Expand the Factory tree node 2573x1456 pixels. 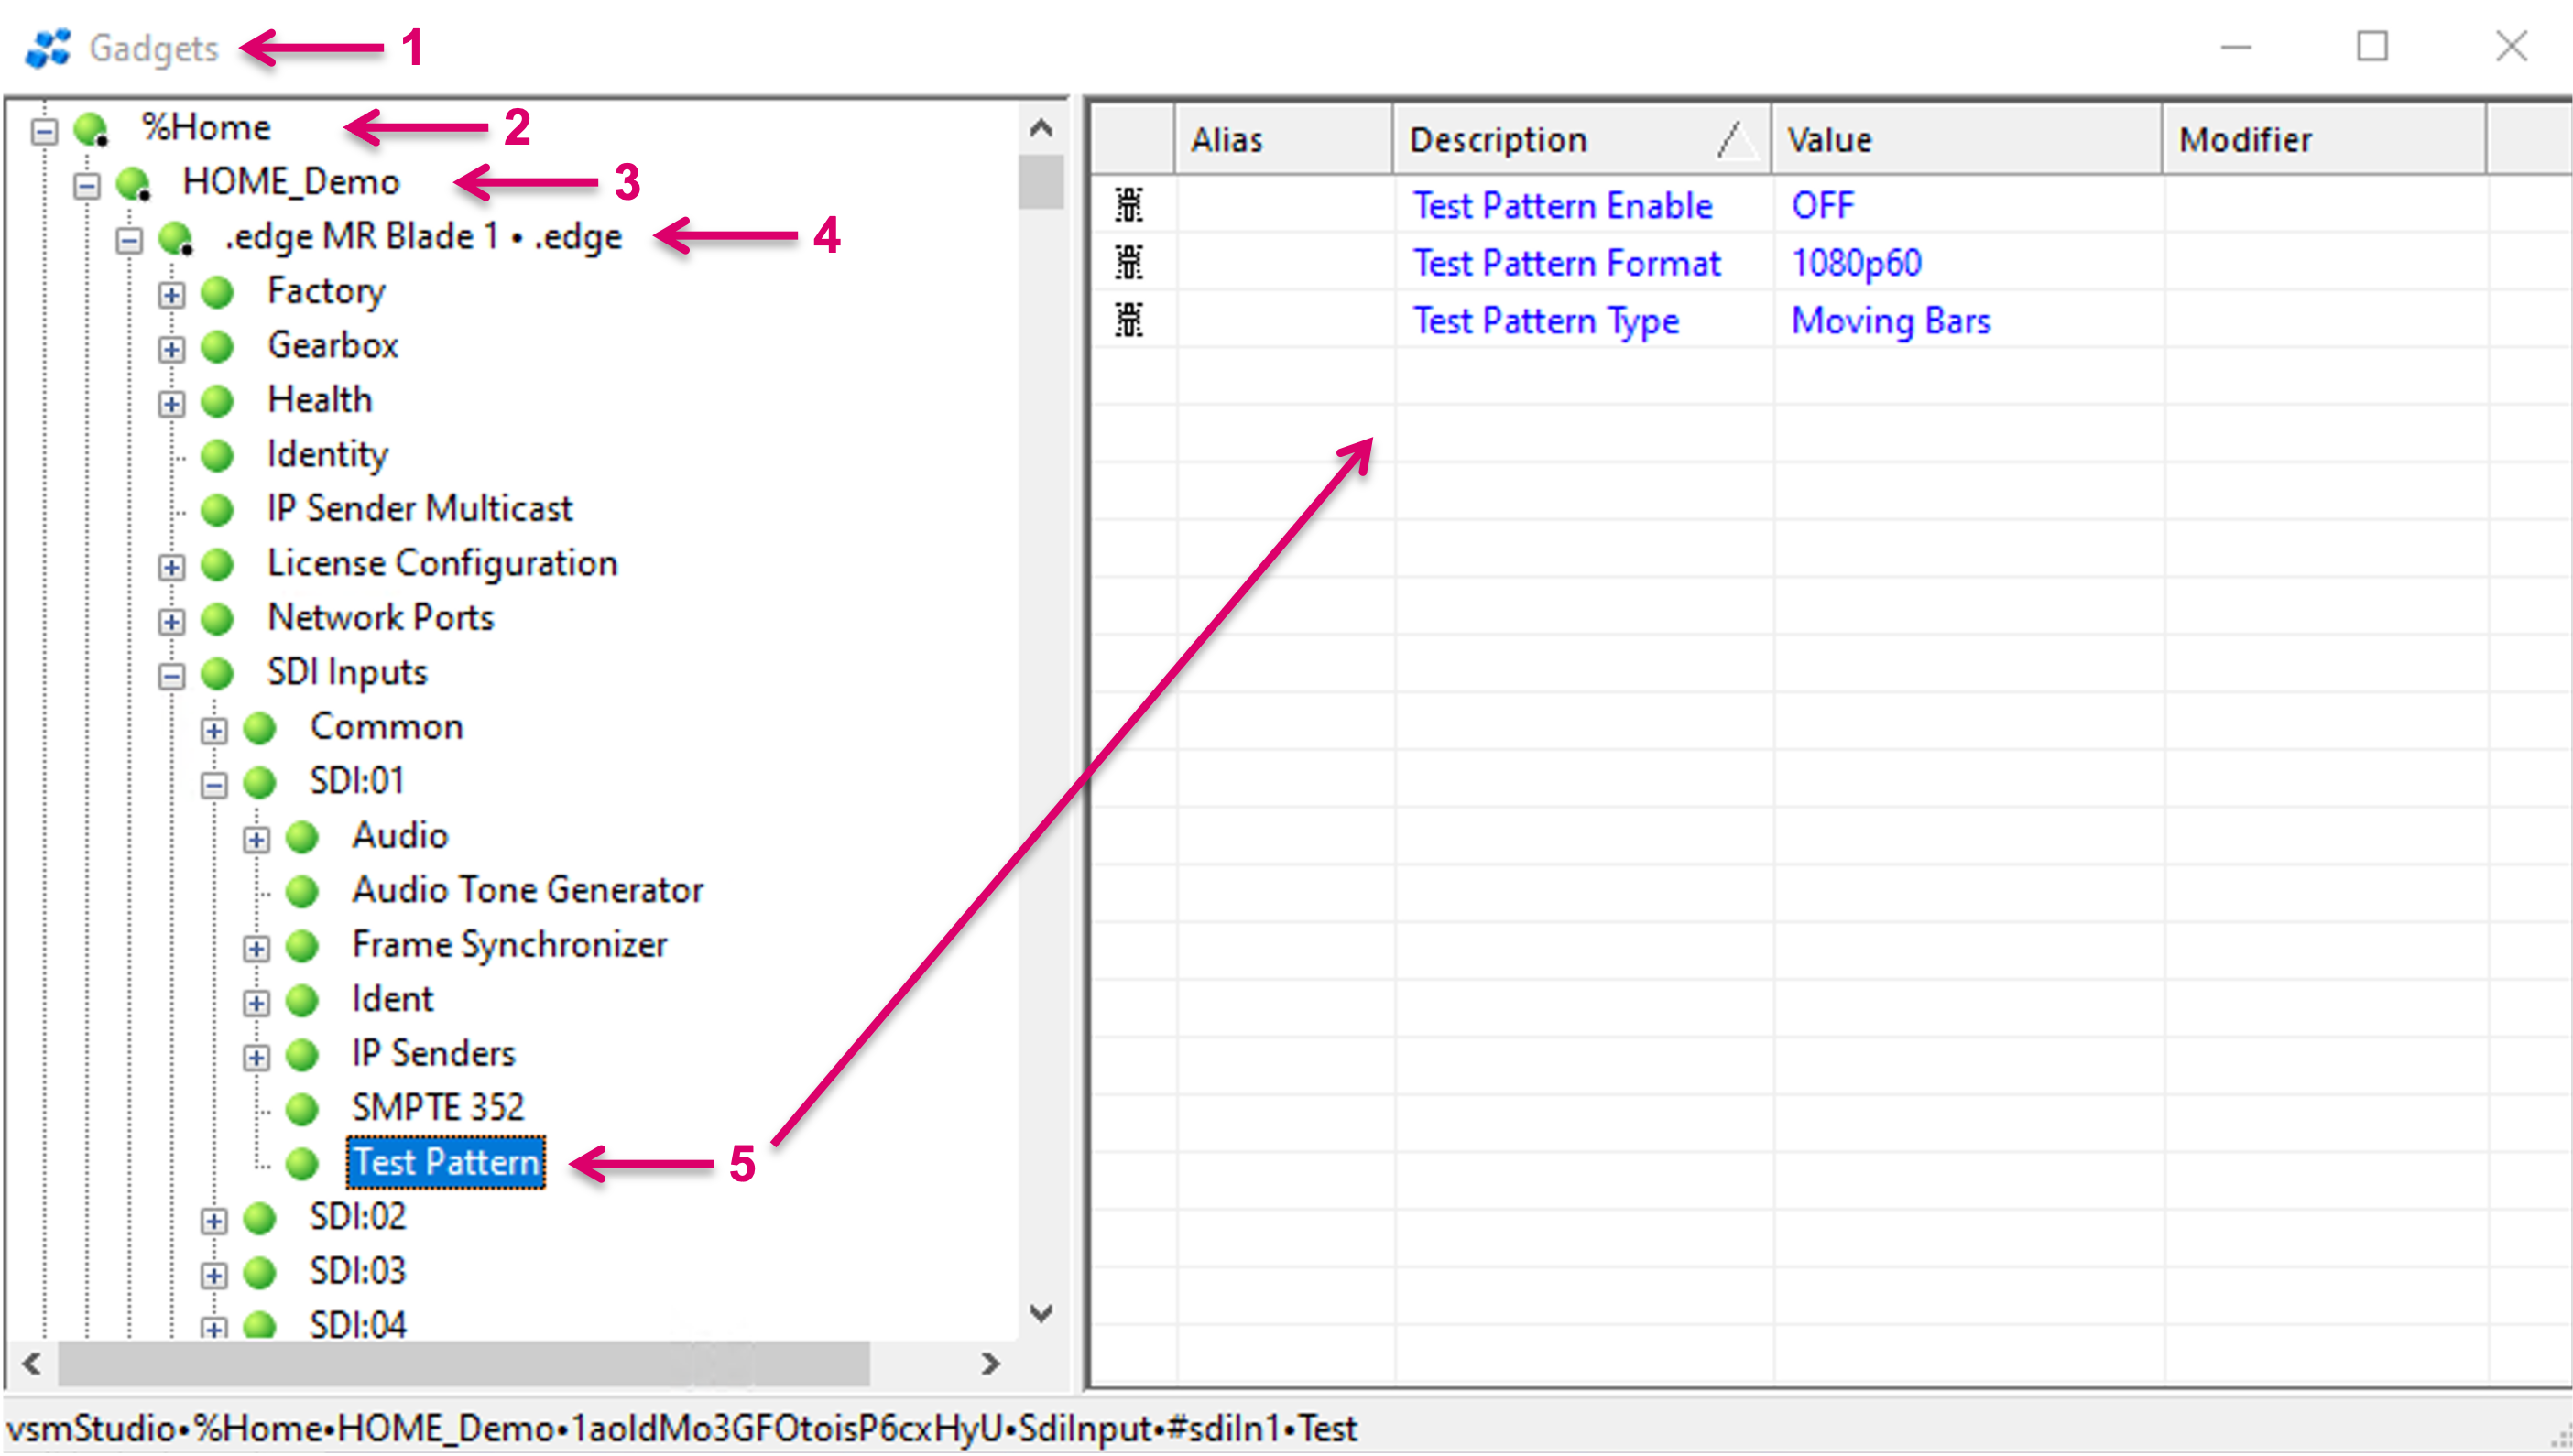click(172, 294)
